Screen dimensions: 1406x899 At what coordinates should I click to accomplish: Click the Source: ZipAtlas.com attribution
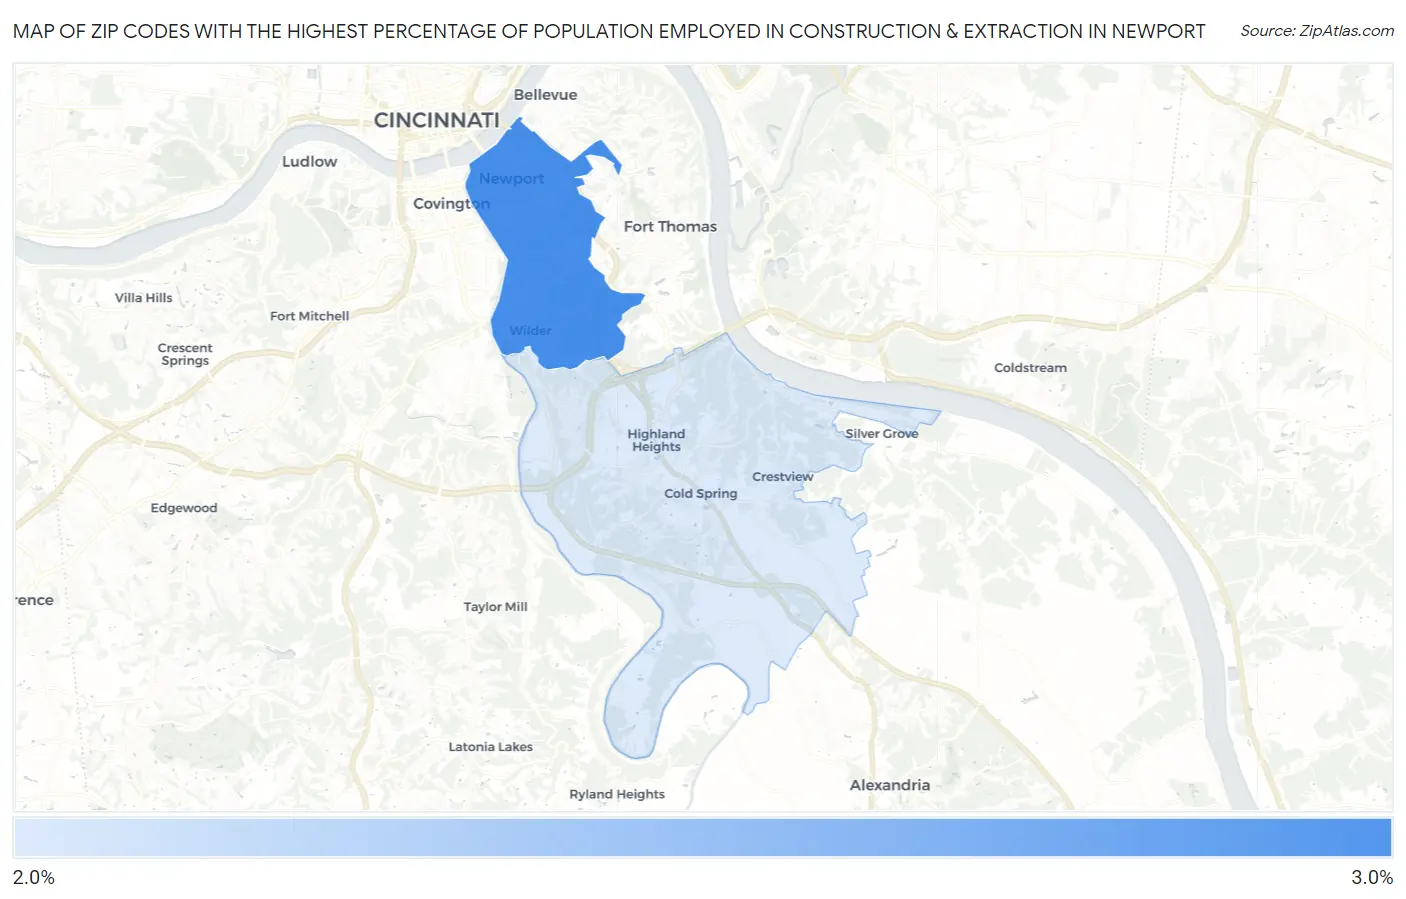coord(1317,31)
